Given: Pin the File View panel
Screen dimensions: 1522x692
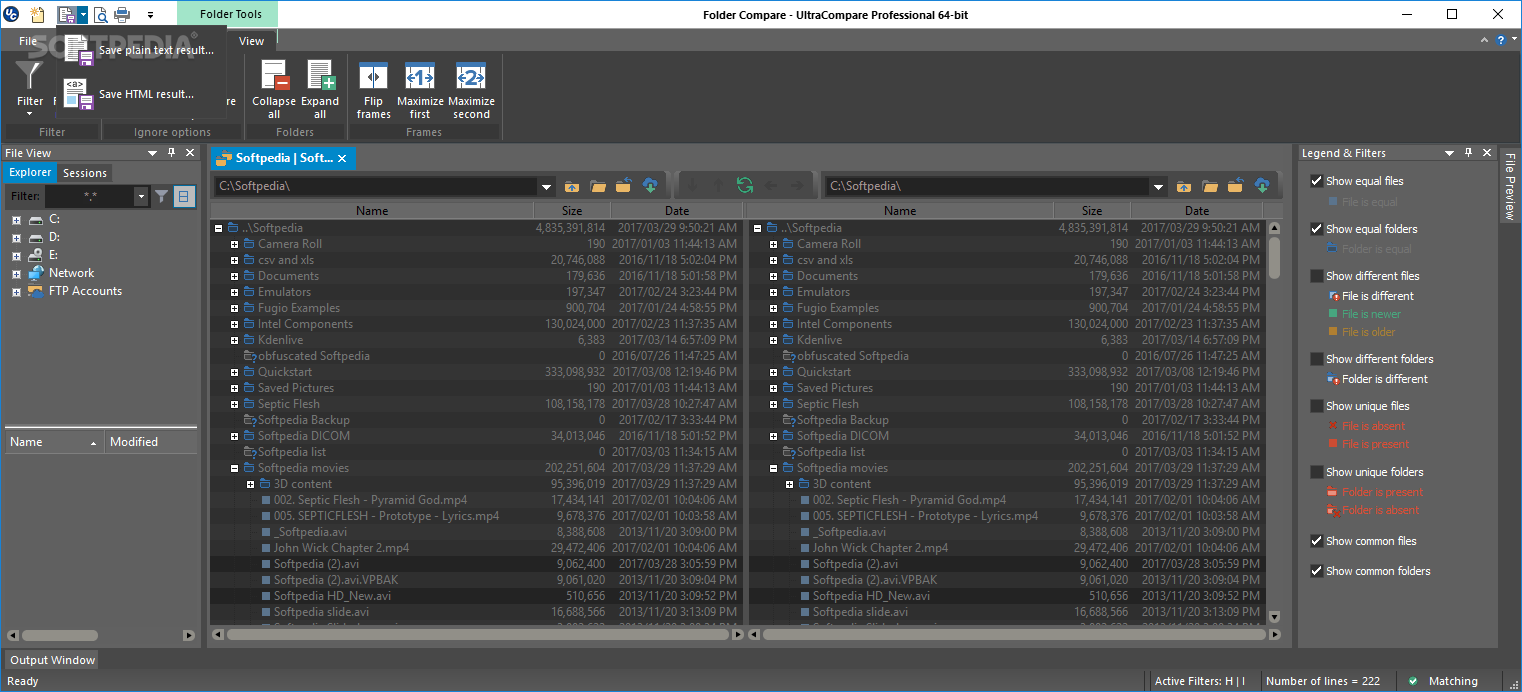Looking at the screenshot, I should point(171,153).
